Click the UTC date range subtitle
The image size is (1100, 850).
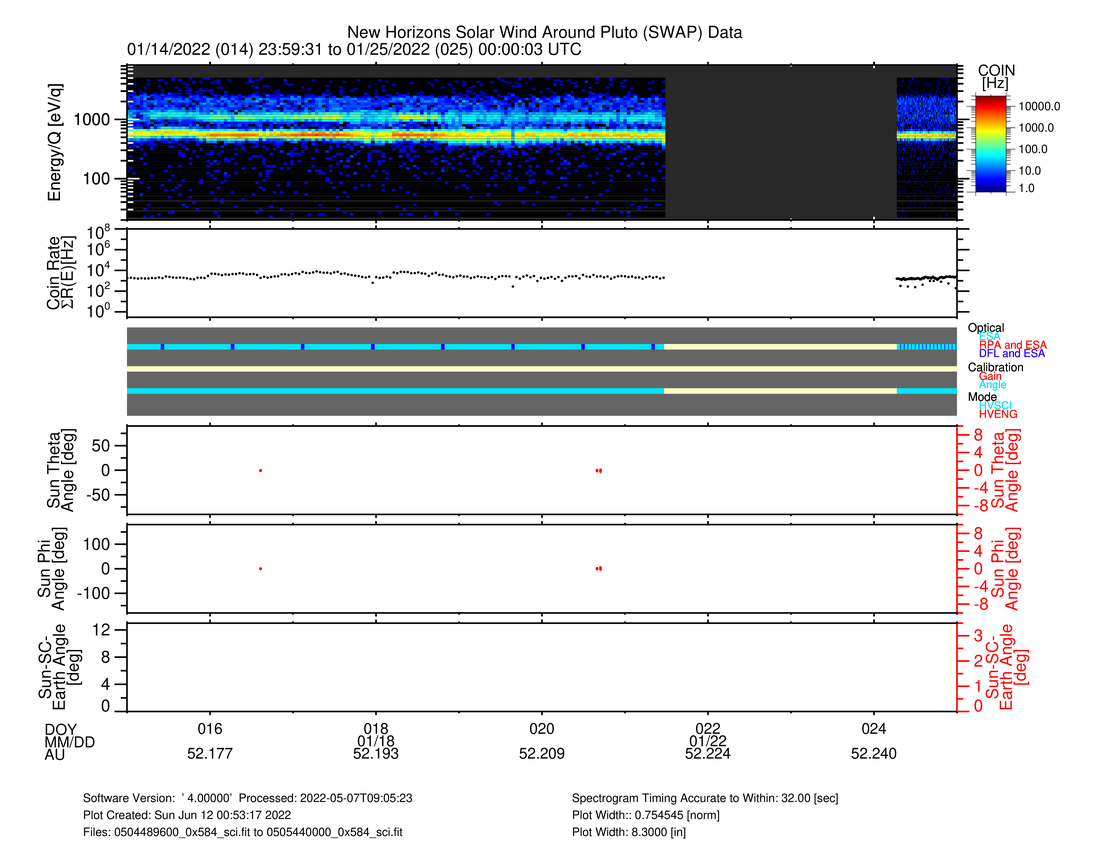pos(354,50)
